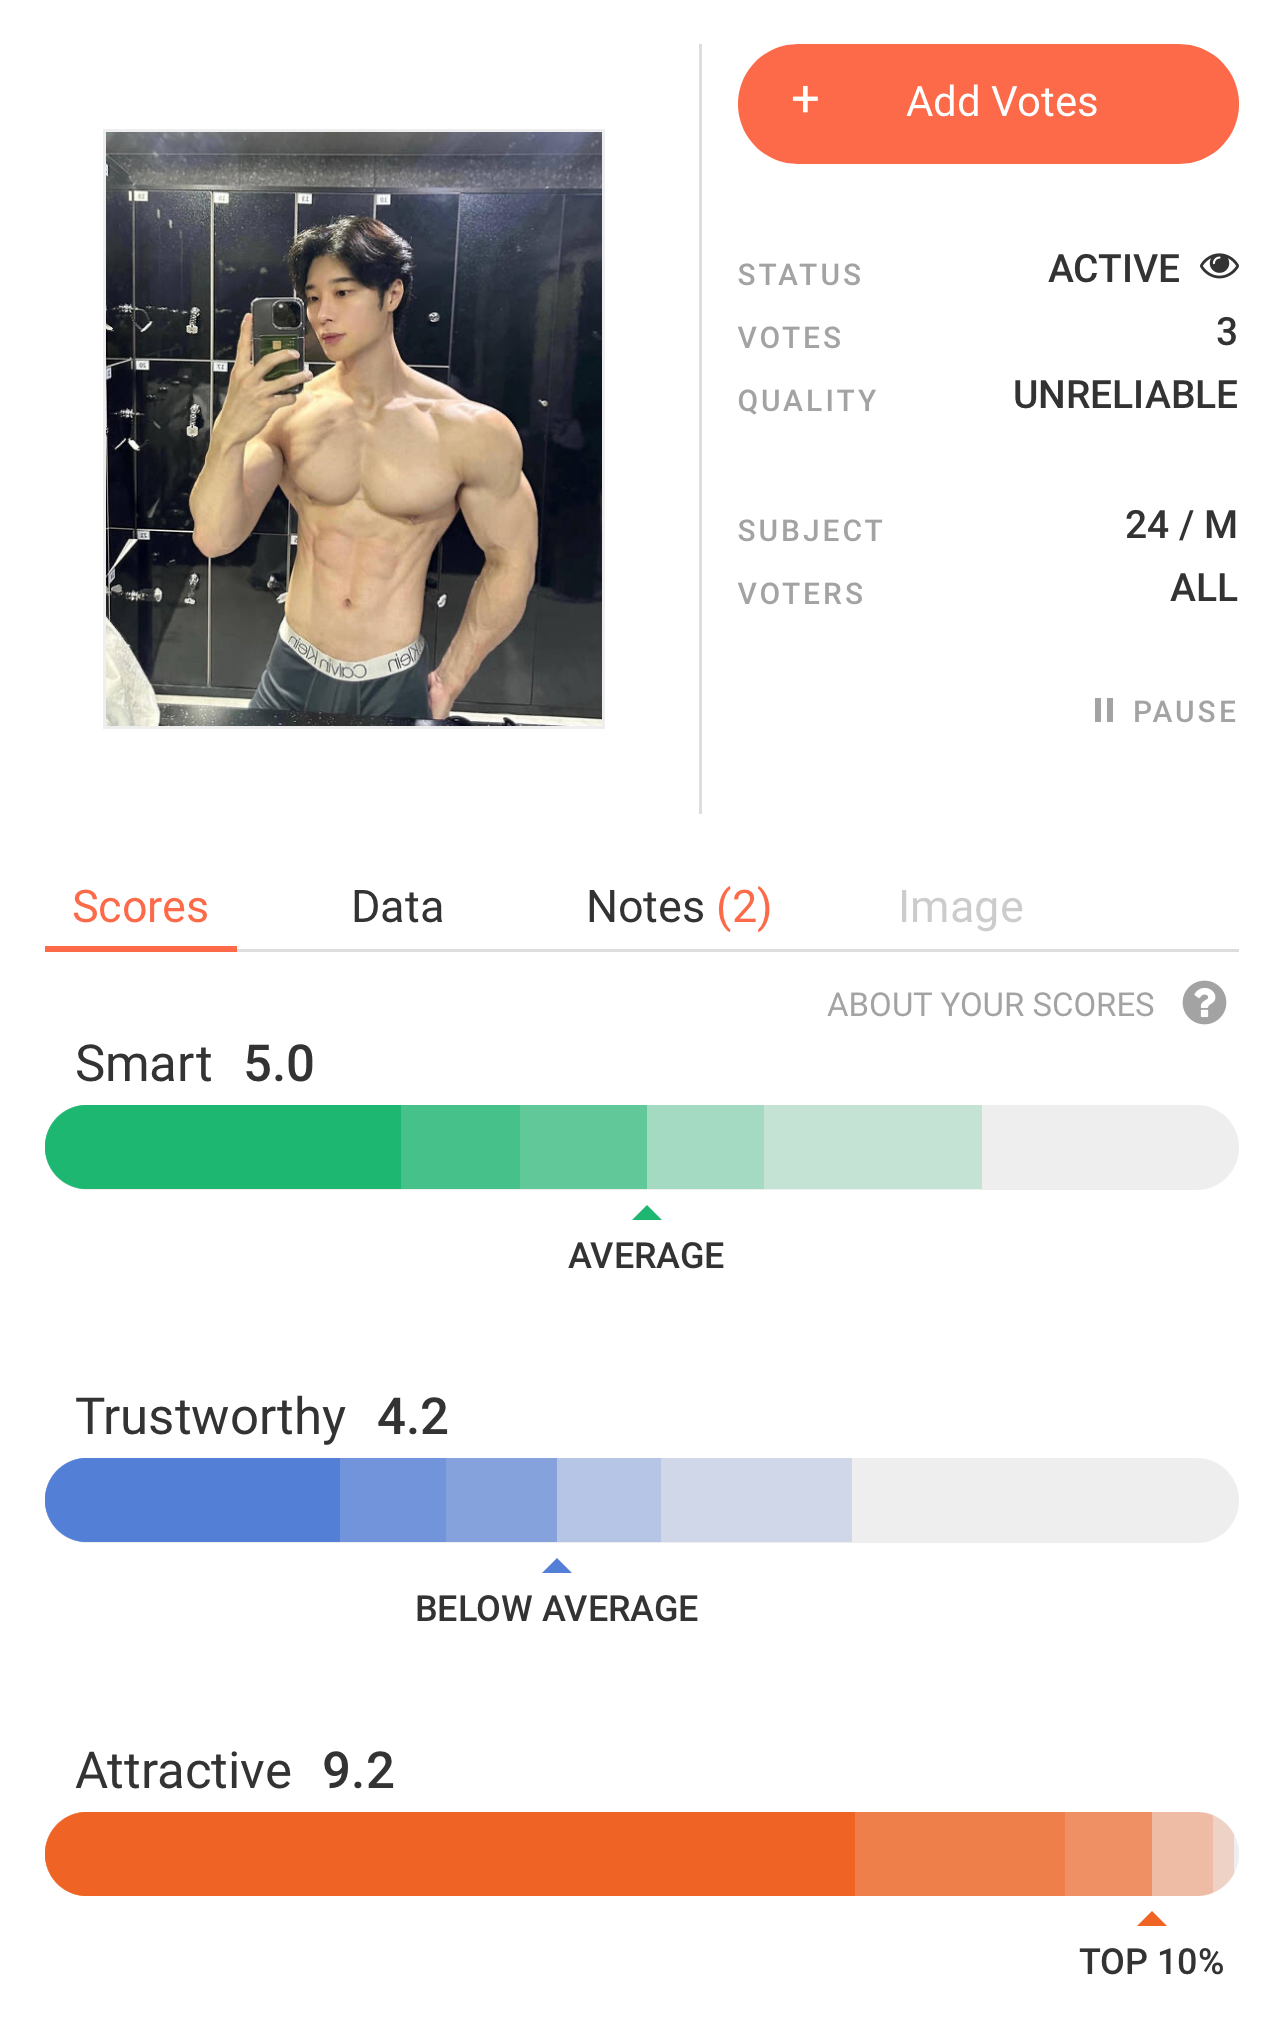Open the question mark help icon
Image resolution: width=1284 pixels, height=2022 pixels.
1204,1003
